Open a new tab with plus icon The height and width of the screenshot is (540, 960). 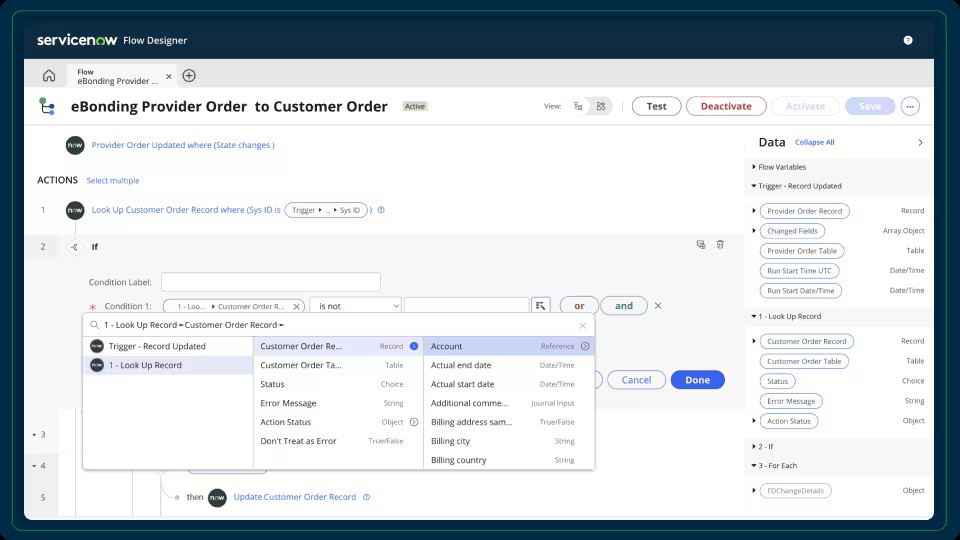pos(189,76)
